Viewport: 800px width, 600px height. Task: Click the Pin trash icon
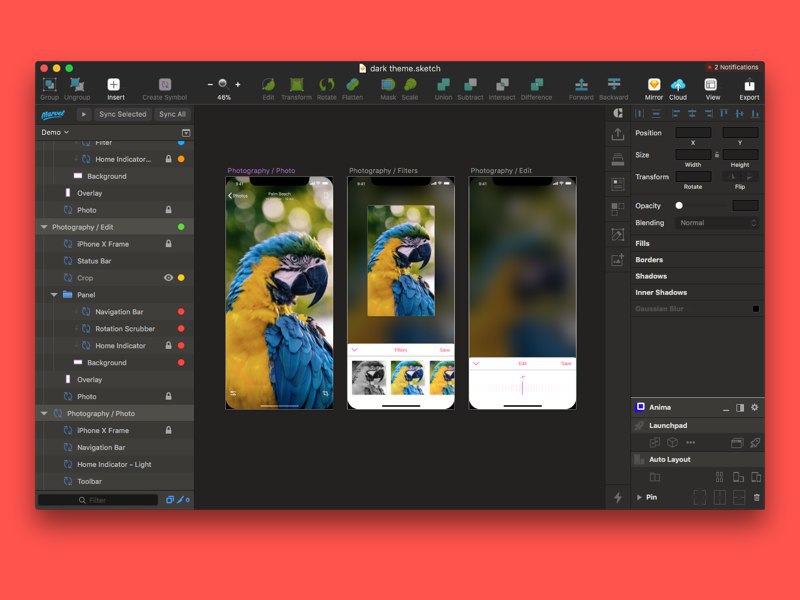point(757,497)
